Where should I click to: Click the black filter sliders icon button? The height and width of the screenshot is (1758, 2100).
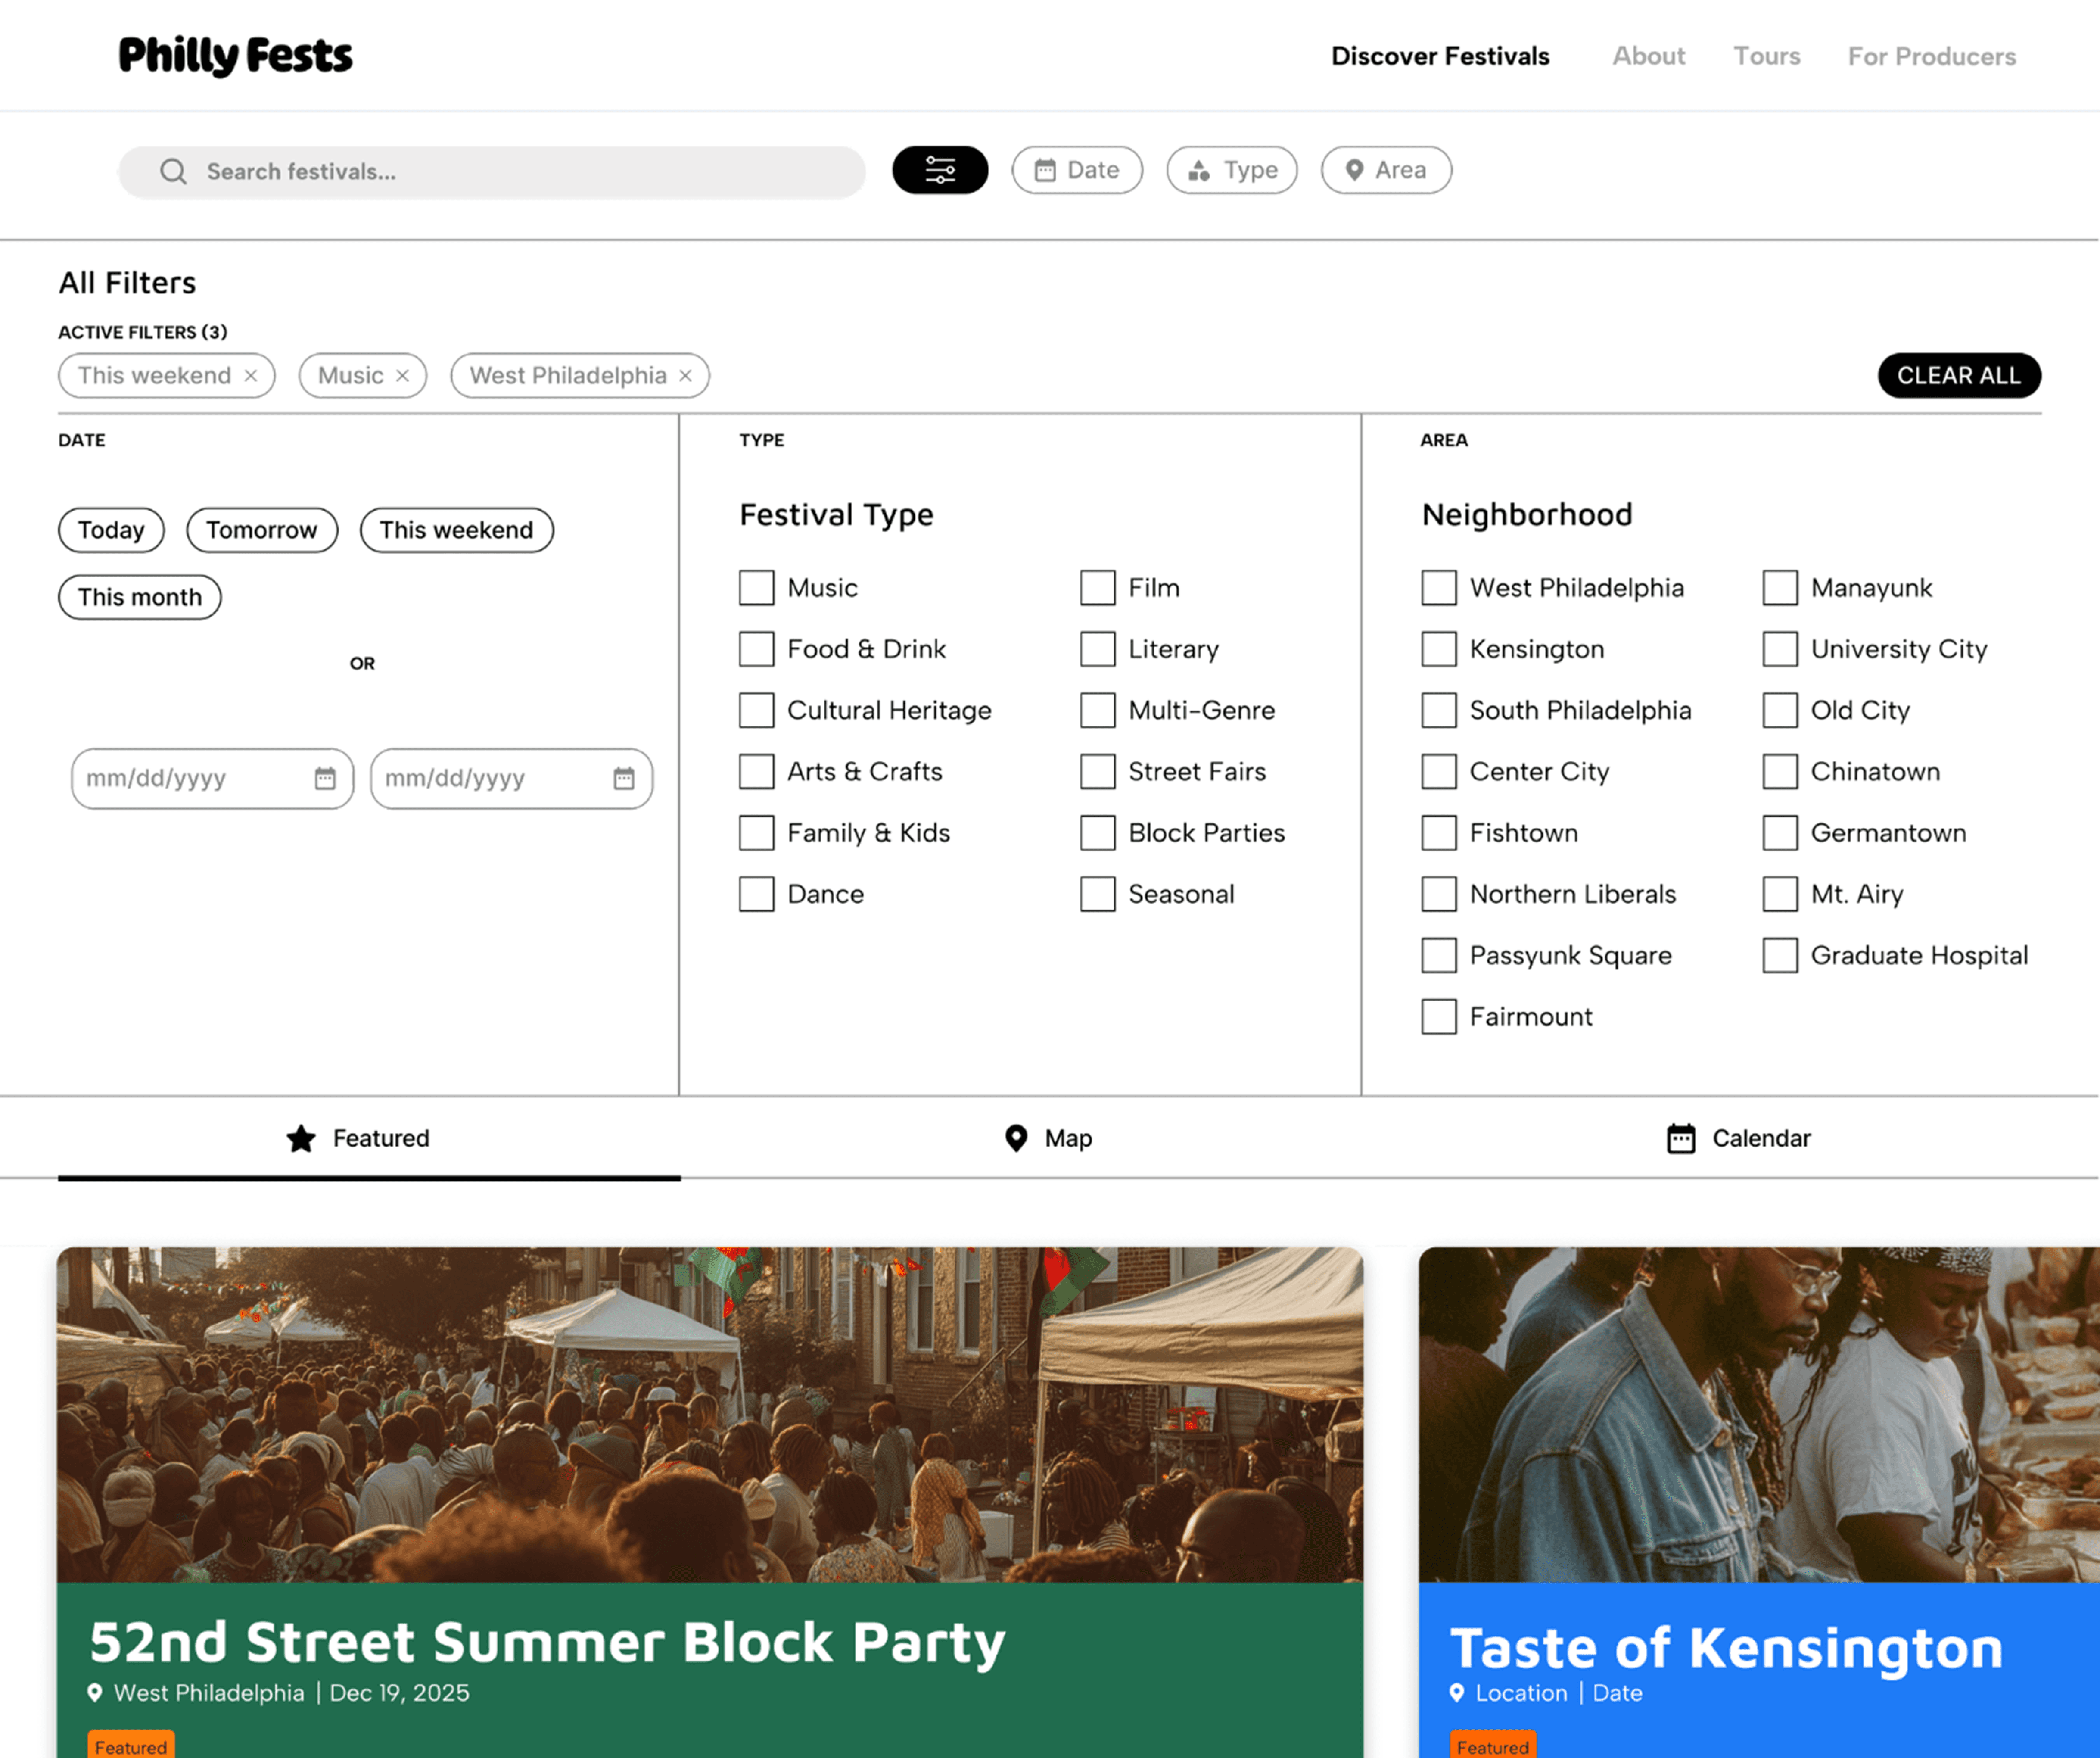tap(940, 170)
